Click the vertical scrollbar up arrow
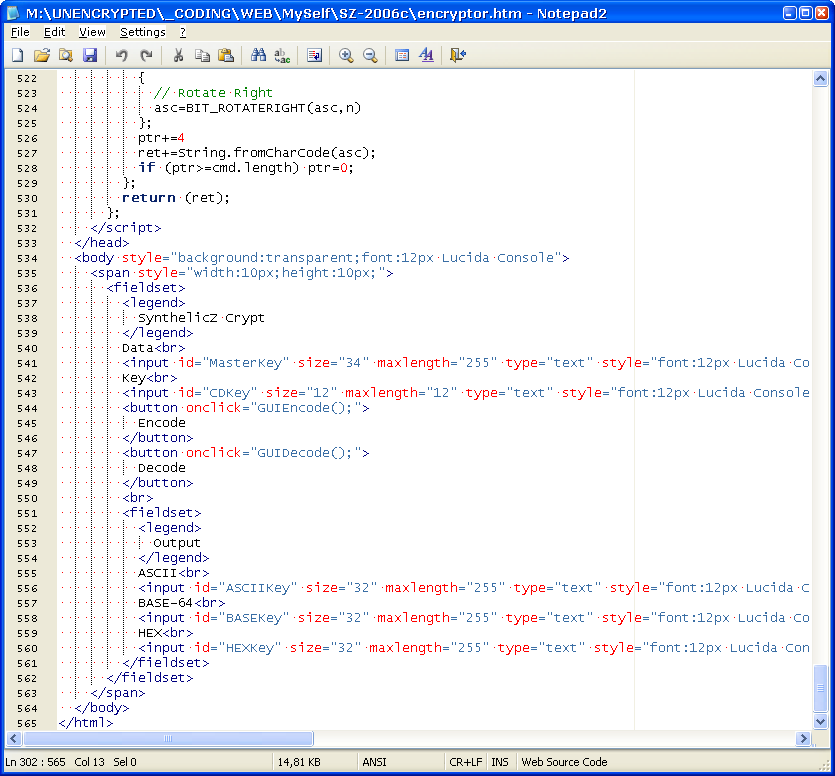This screenshot has width=835, height=776. 821,79
